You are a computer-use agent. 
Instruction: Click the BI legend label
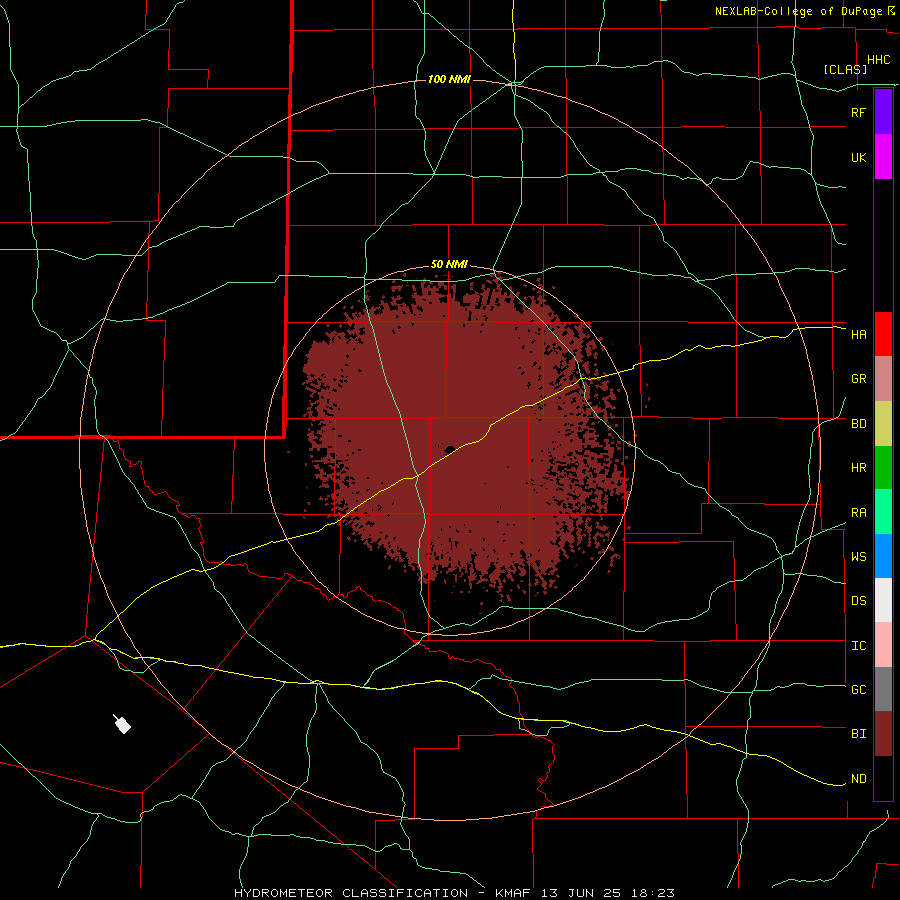[x=858, y=734]
